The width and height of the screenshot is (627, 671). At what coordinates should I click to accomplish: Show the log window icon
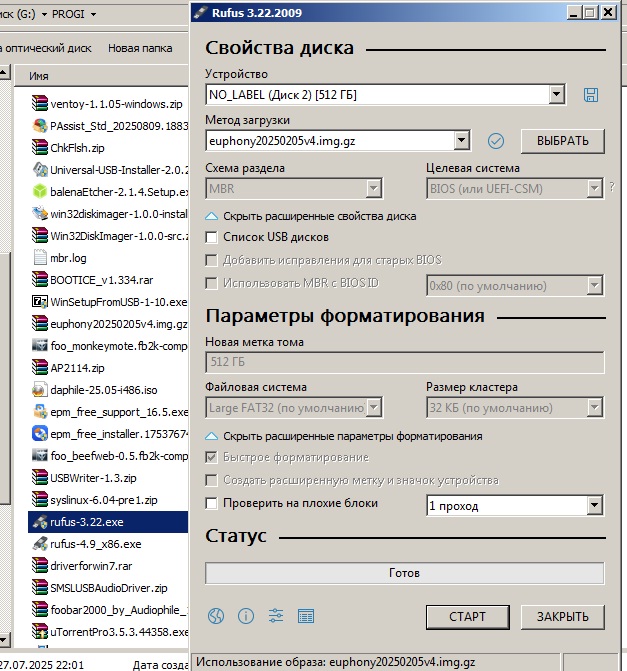(306, 616)
